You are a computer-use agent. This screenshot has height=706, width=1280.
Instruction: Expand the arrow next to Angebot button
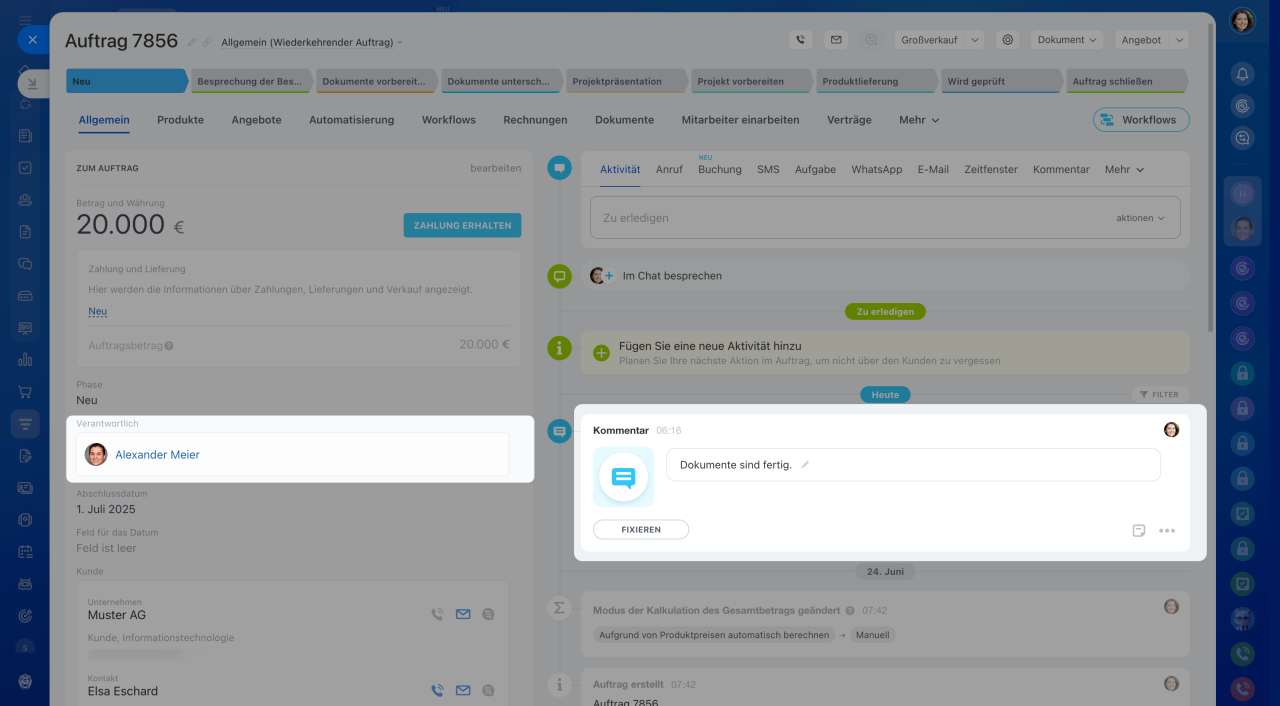click(x=1179, y=40)
